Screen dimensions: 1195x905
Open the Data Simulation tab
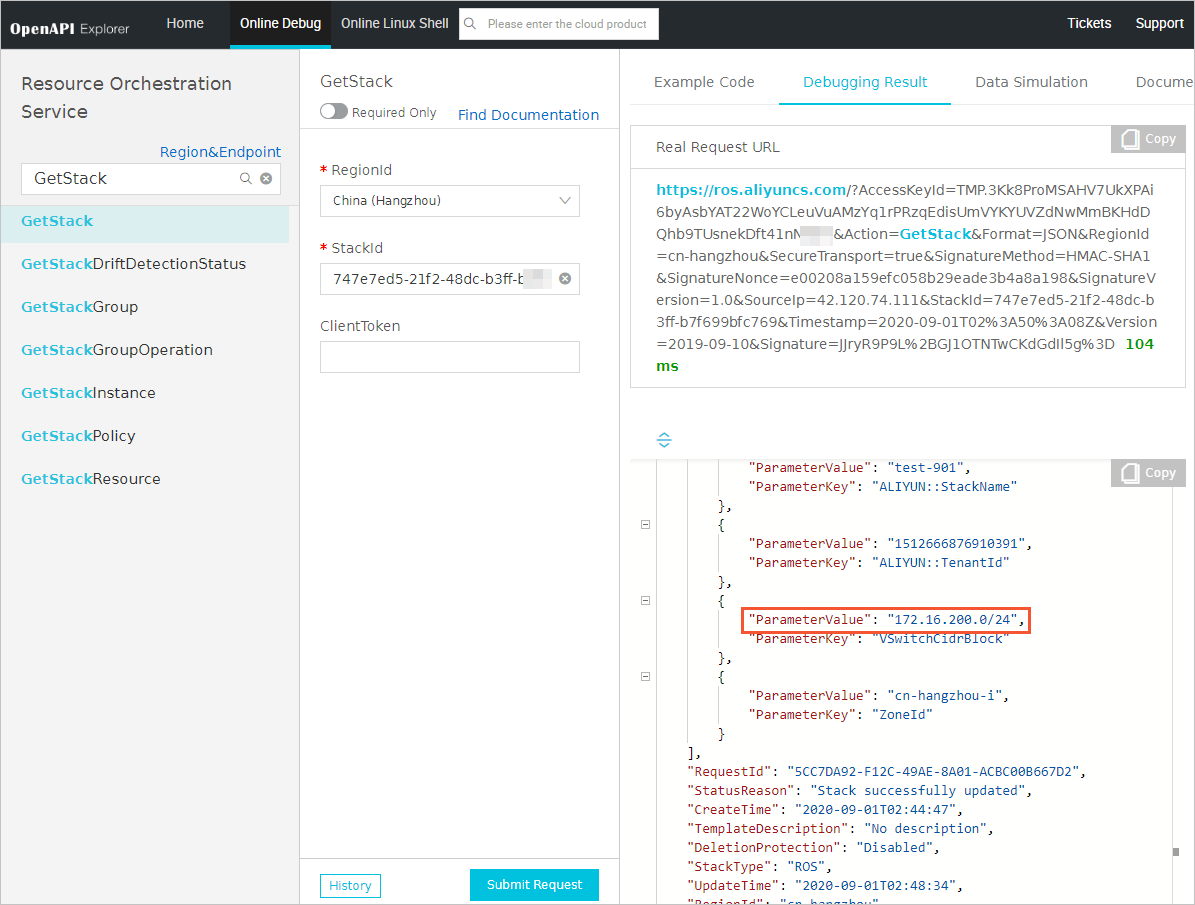point(1031,82)
